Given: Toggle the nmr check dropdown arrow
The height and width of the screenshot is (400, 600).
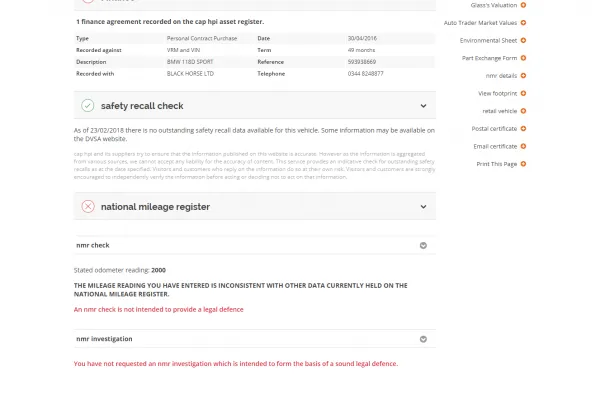Looking at the screenshot, I should (x=423, y=245).
